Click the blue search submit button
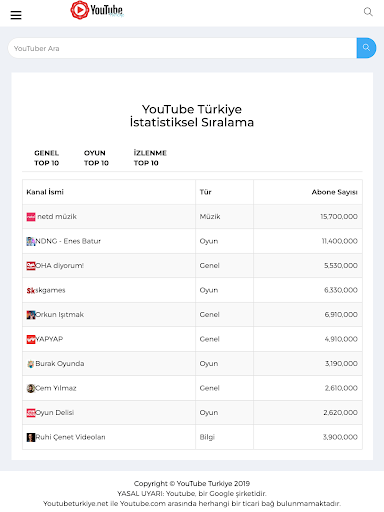This screenshot has height=512, width=384. point(366,48)
